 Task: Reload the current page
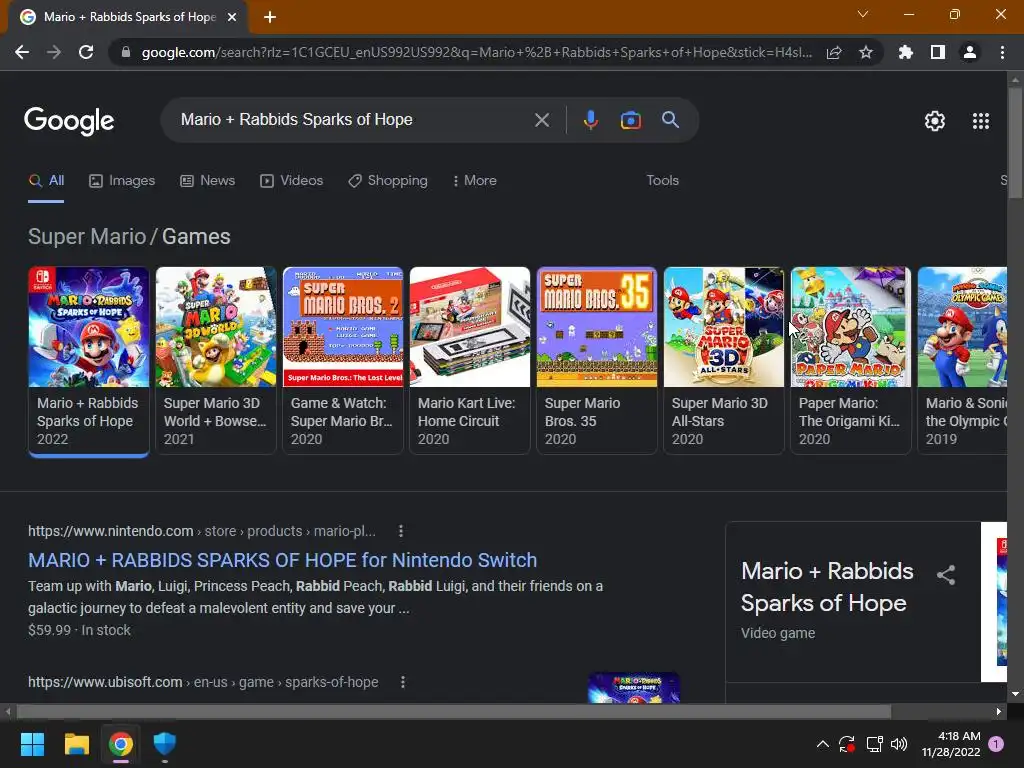point(86,52)
